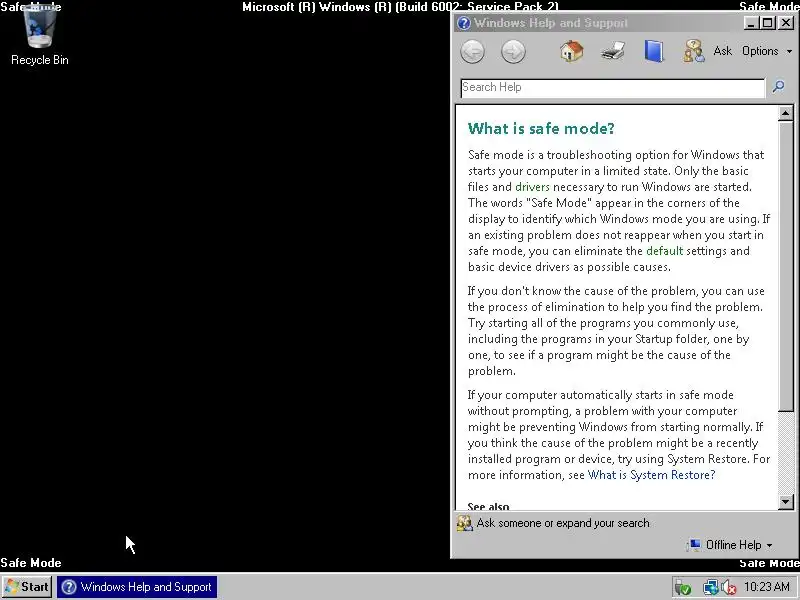
Task: Maximize the Help and Support window
Action: (x=767, y=23)
